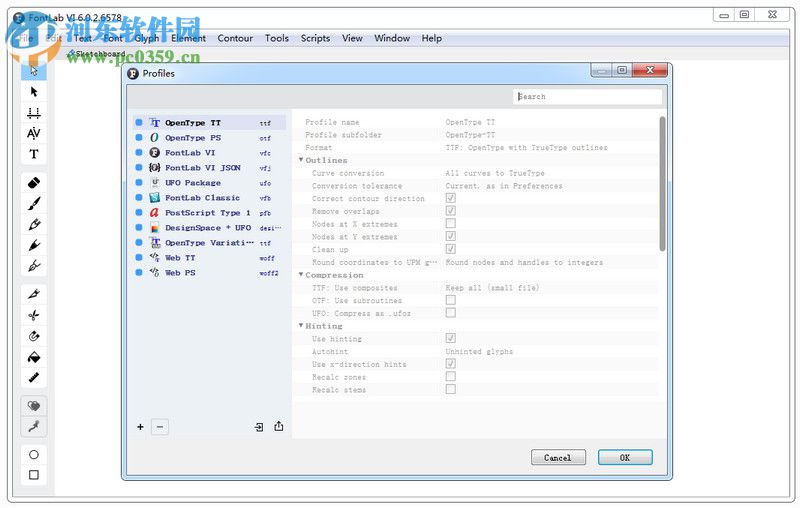Toggle Use hinting checkbox
800x508 pixels.
[451, 338]
